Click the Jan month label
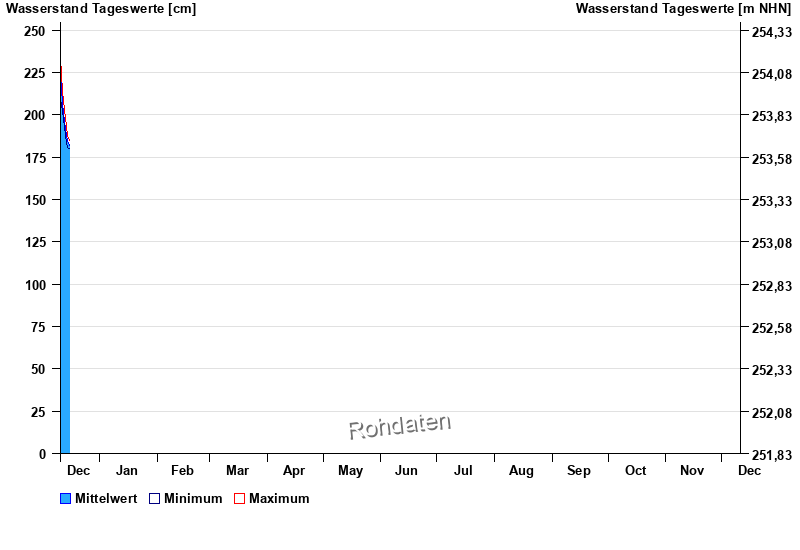The image size is (800, 550). (x=127, y=471)
